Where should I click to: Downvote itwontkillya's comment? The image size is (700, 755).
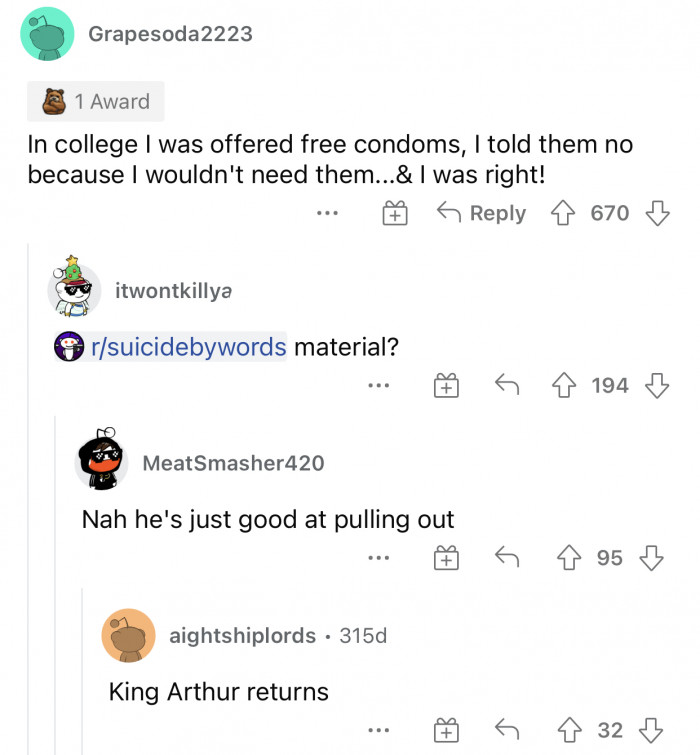tap(657, 385)
